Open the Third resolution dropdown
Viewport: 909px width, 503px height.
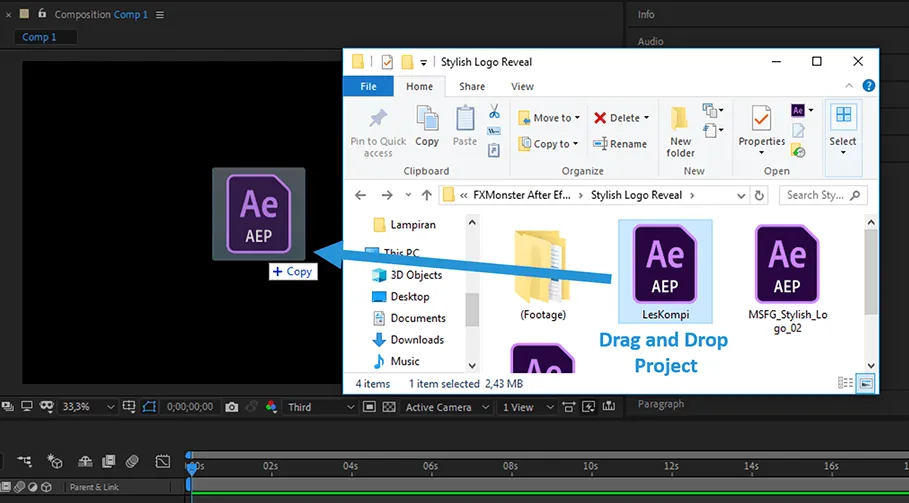[321, 407]
